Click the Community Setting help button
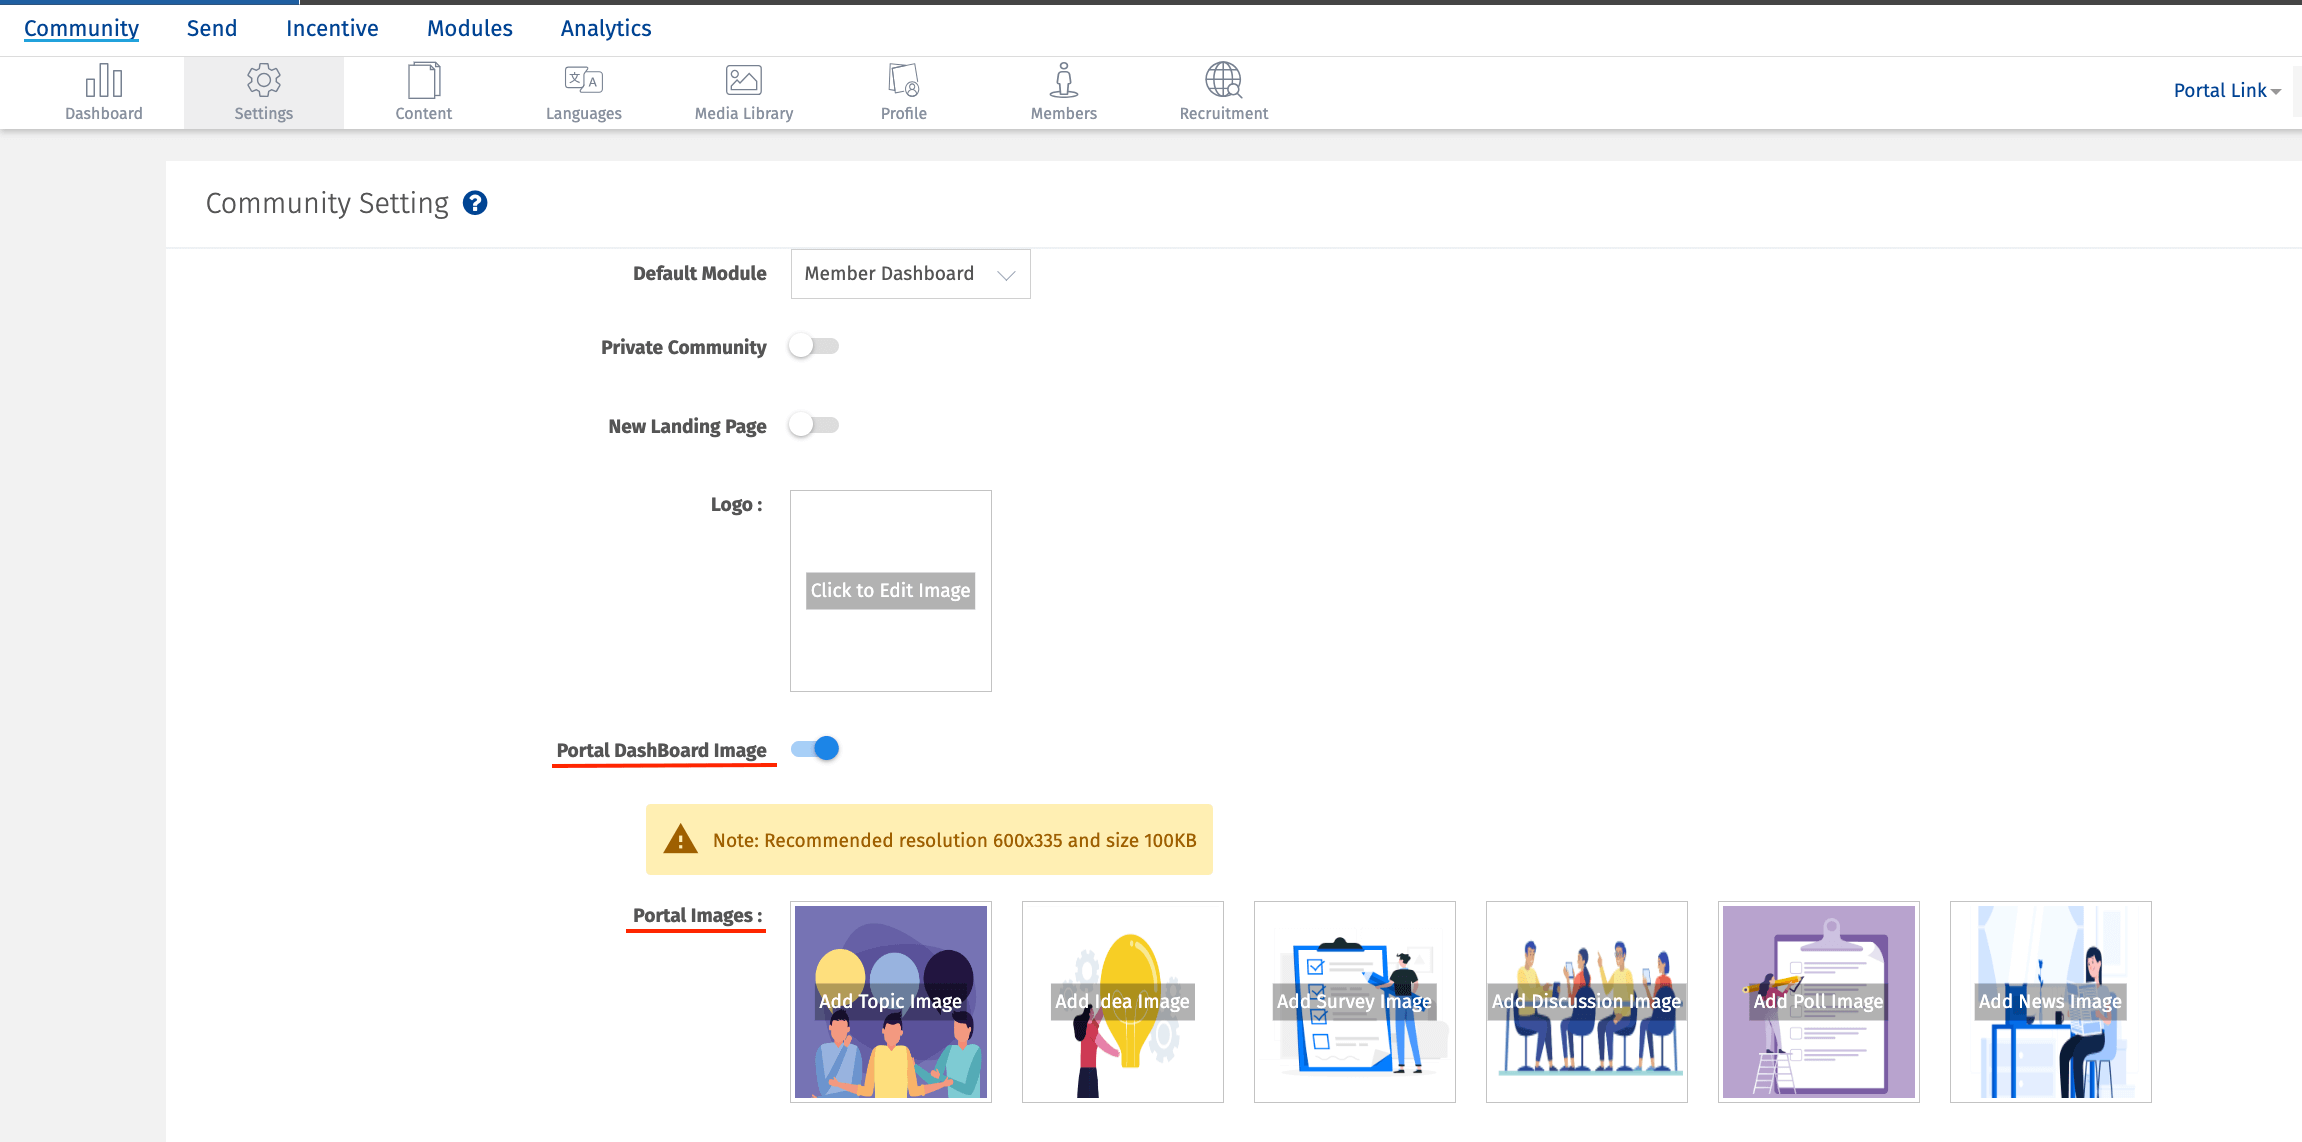2302x1142 pixels. coord(475,203)
